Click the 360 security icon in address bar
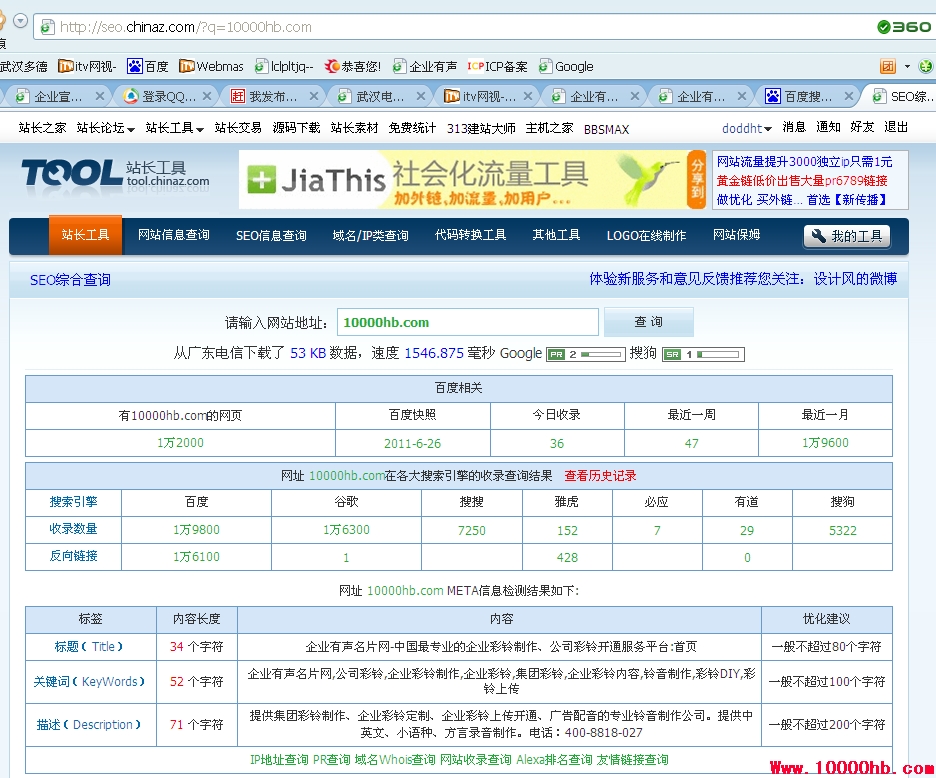936x778 pixels. [x=903, y=27]
